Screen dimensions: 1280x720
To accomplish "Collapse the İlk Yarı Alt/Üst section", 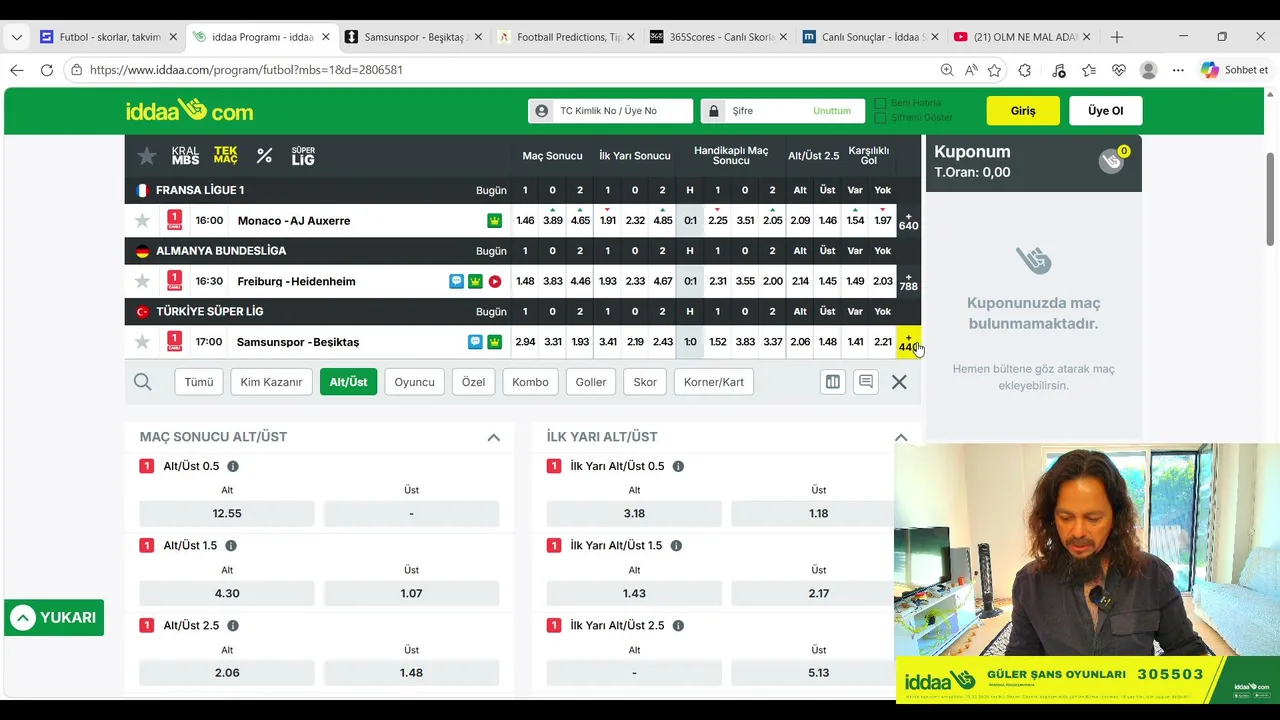I will click(900, 437).
